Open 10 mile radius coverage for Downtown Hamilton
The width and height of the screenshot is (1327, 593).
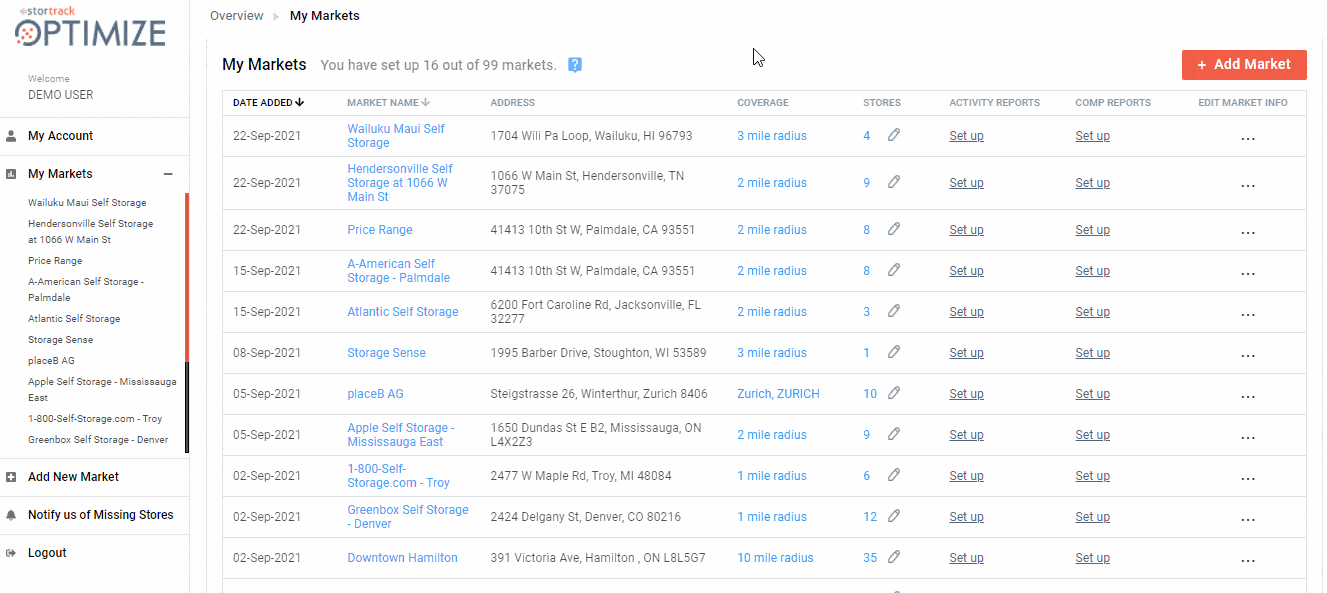point(775,558)
